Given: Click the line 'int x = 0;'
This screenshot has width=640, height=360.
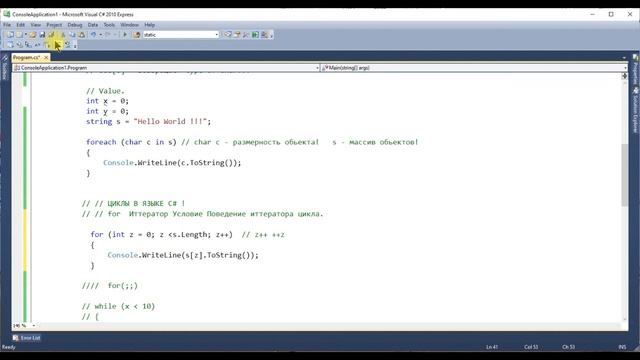Looking at the screenshot, I should [107, 101].
